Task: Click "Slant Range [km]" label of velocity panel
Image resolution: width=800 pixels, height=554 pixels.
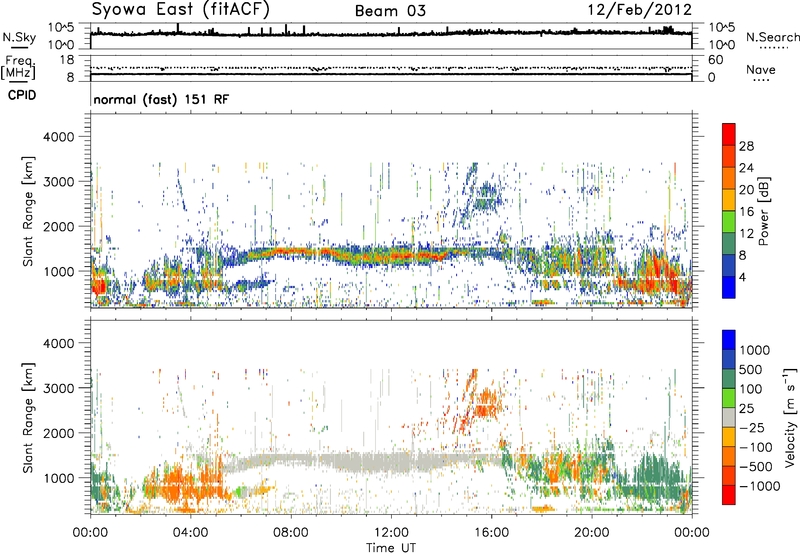Action: pos(28,418)
